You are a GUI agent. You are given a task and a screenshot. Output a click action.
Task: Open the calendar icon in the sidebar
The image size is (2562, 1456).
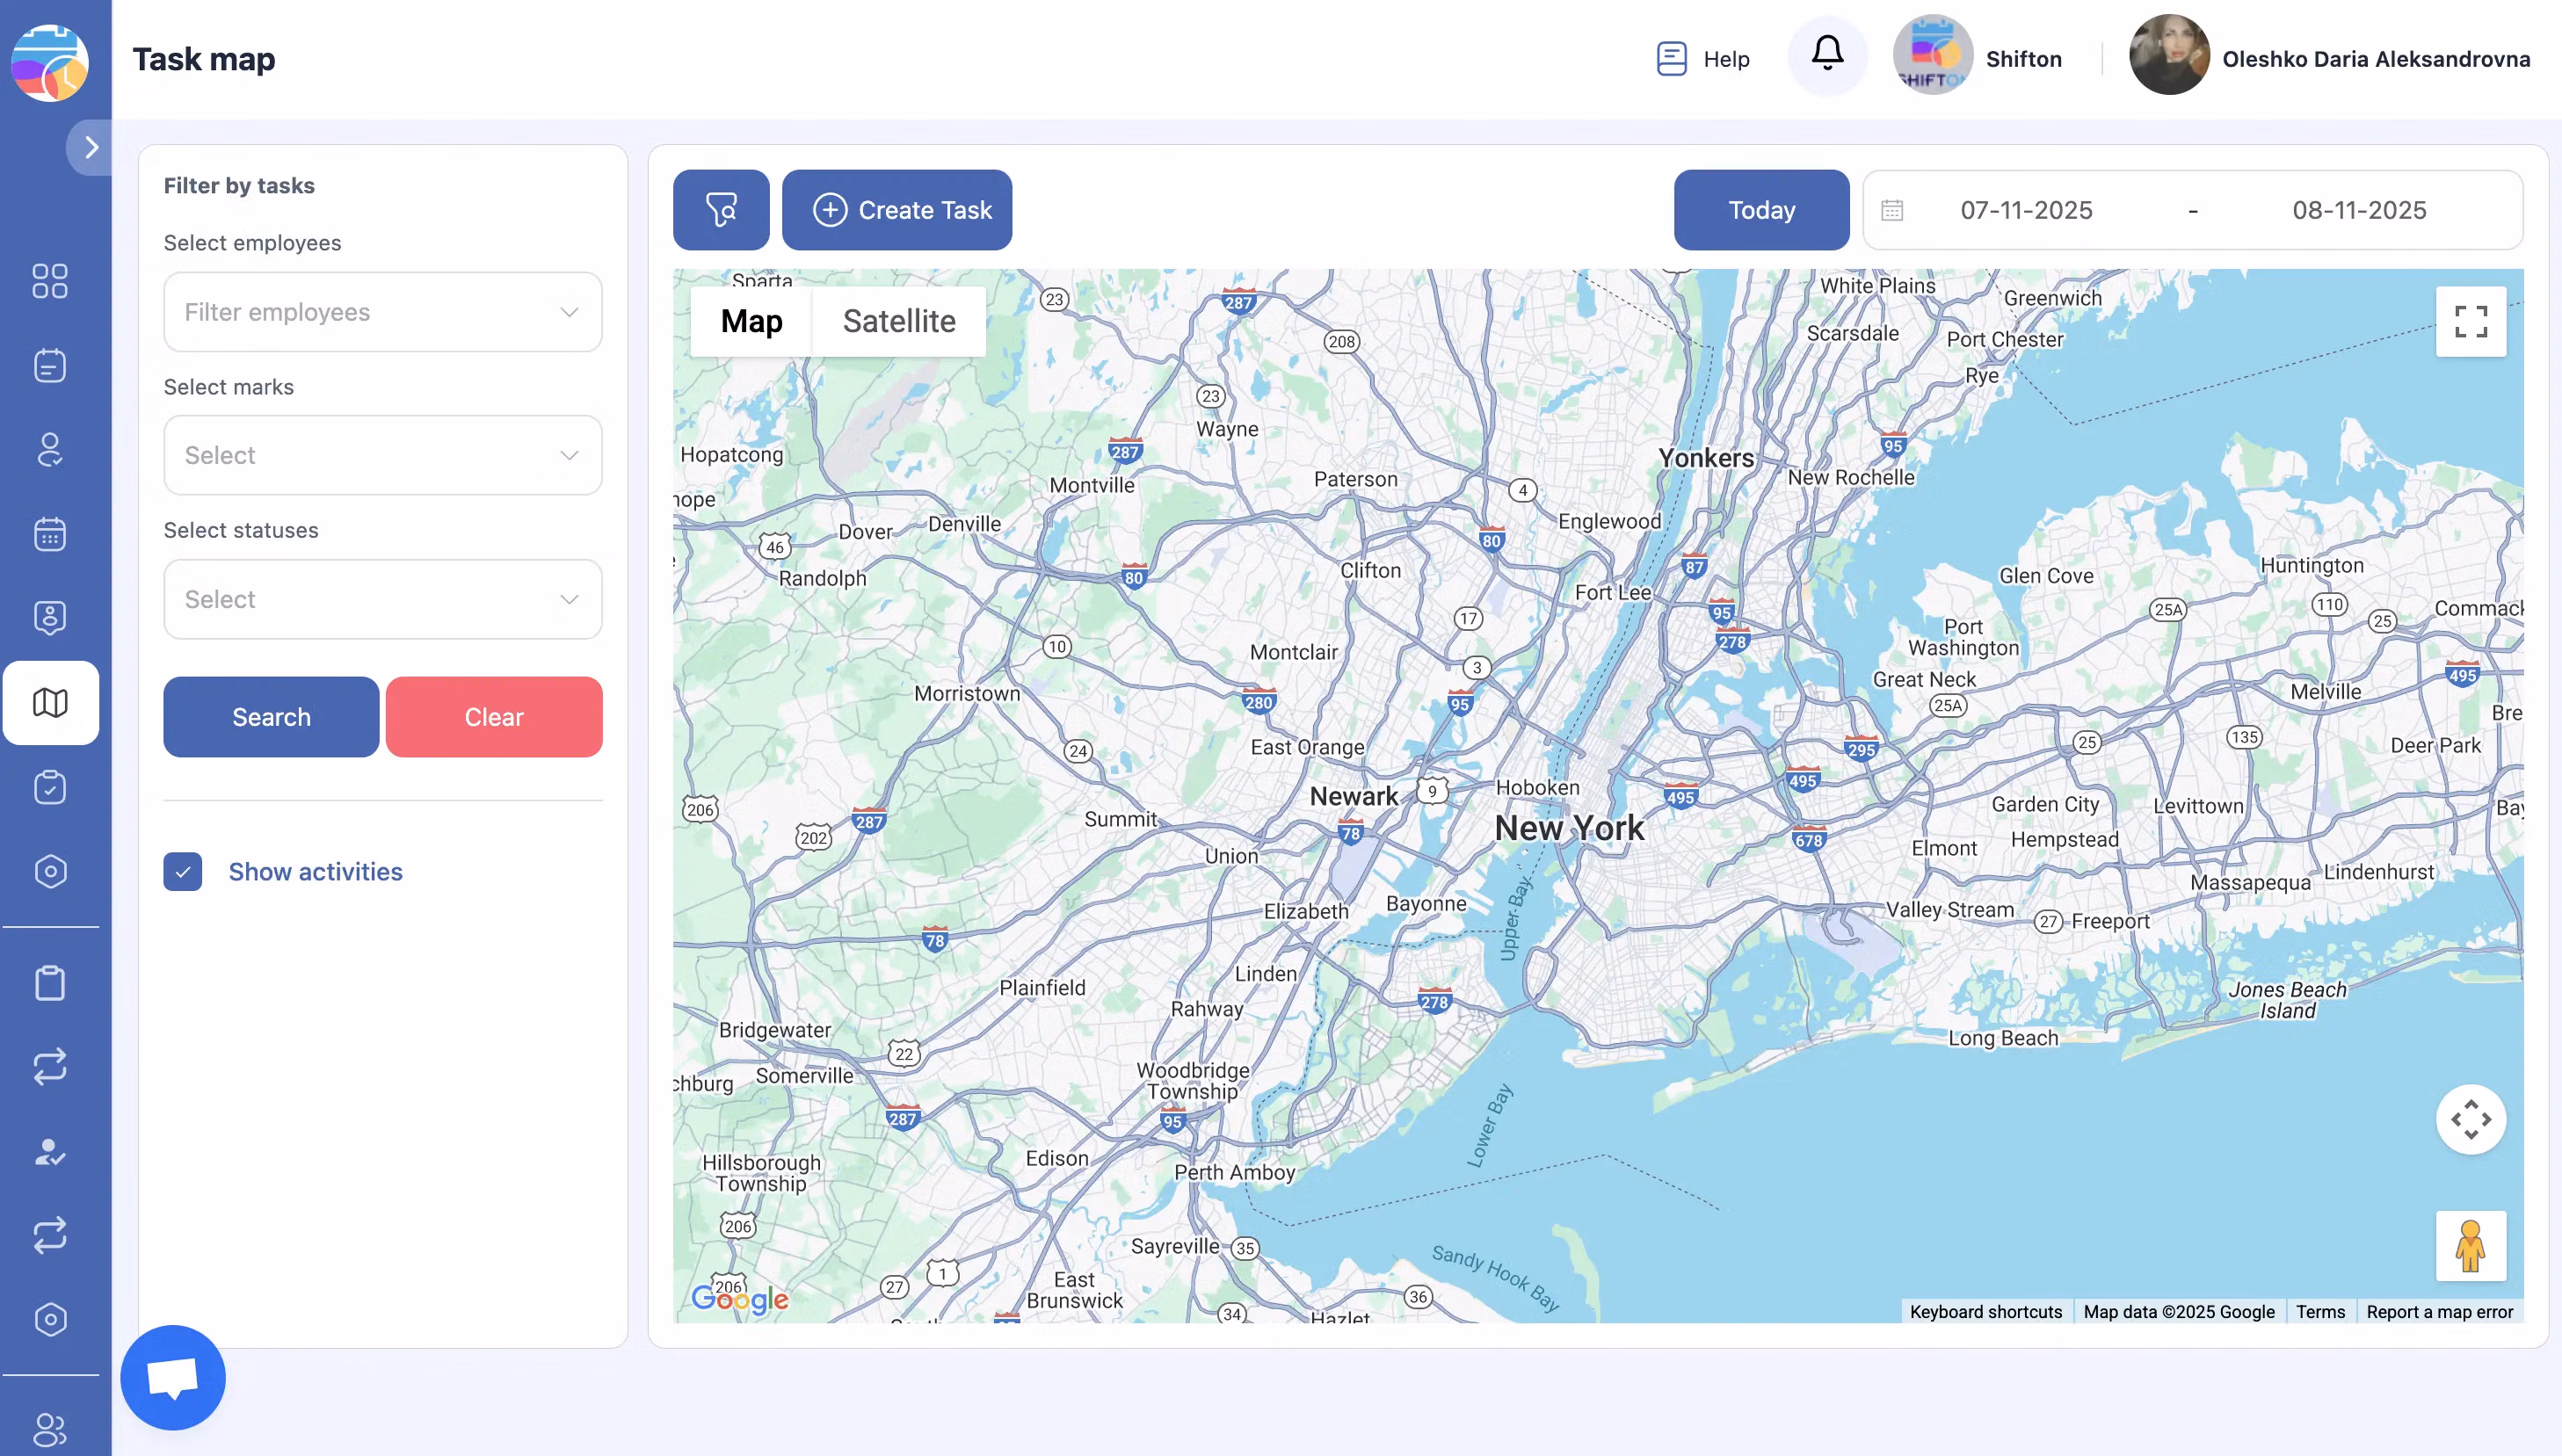point(51,533)
